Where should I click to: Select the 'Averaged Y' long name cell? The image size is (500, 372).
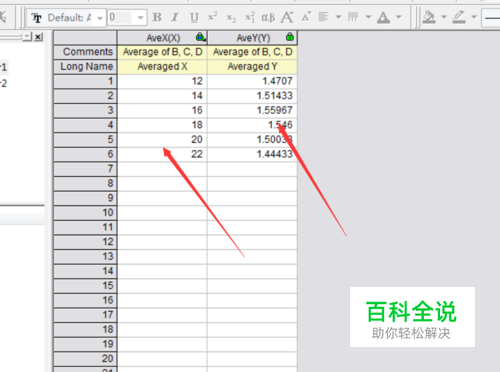[252, 67]
